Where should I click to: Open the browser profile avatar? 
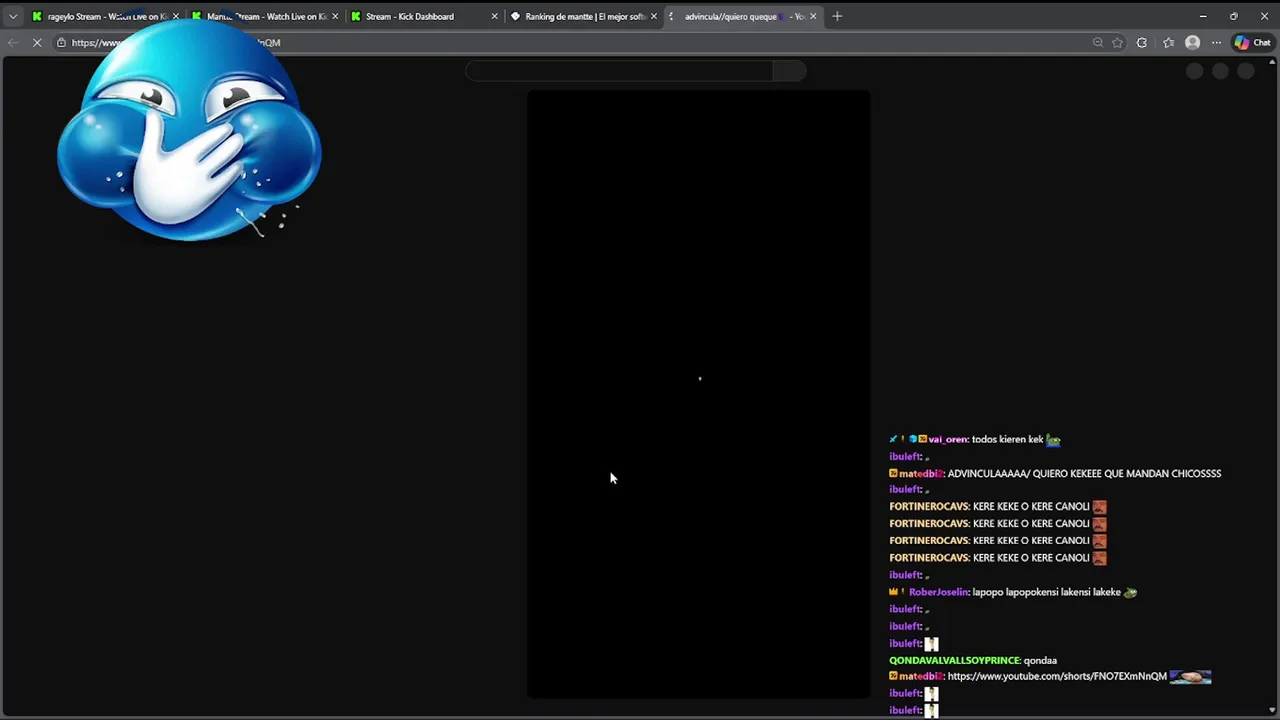pos(1192,42)
